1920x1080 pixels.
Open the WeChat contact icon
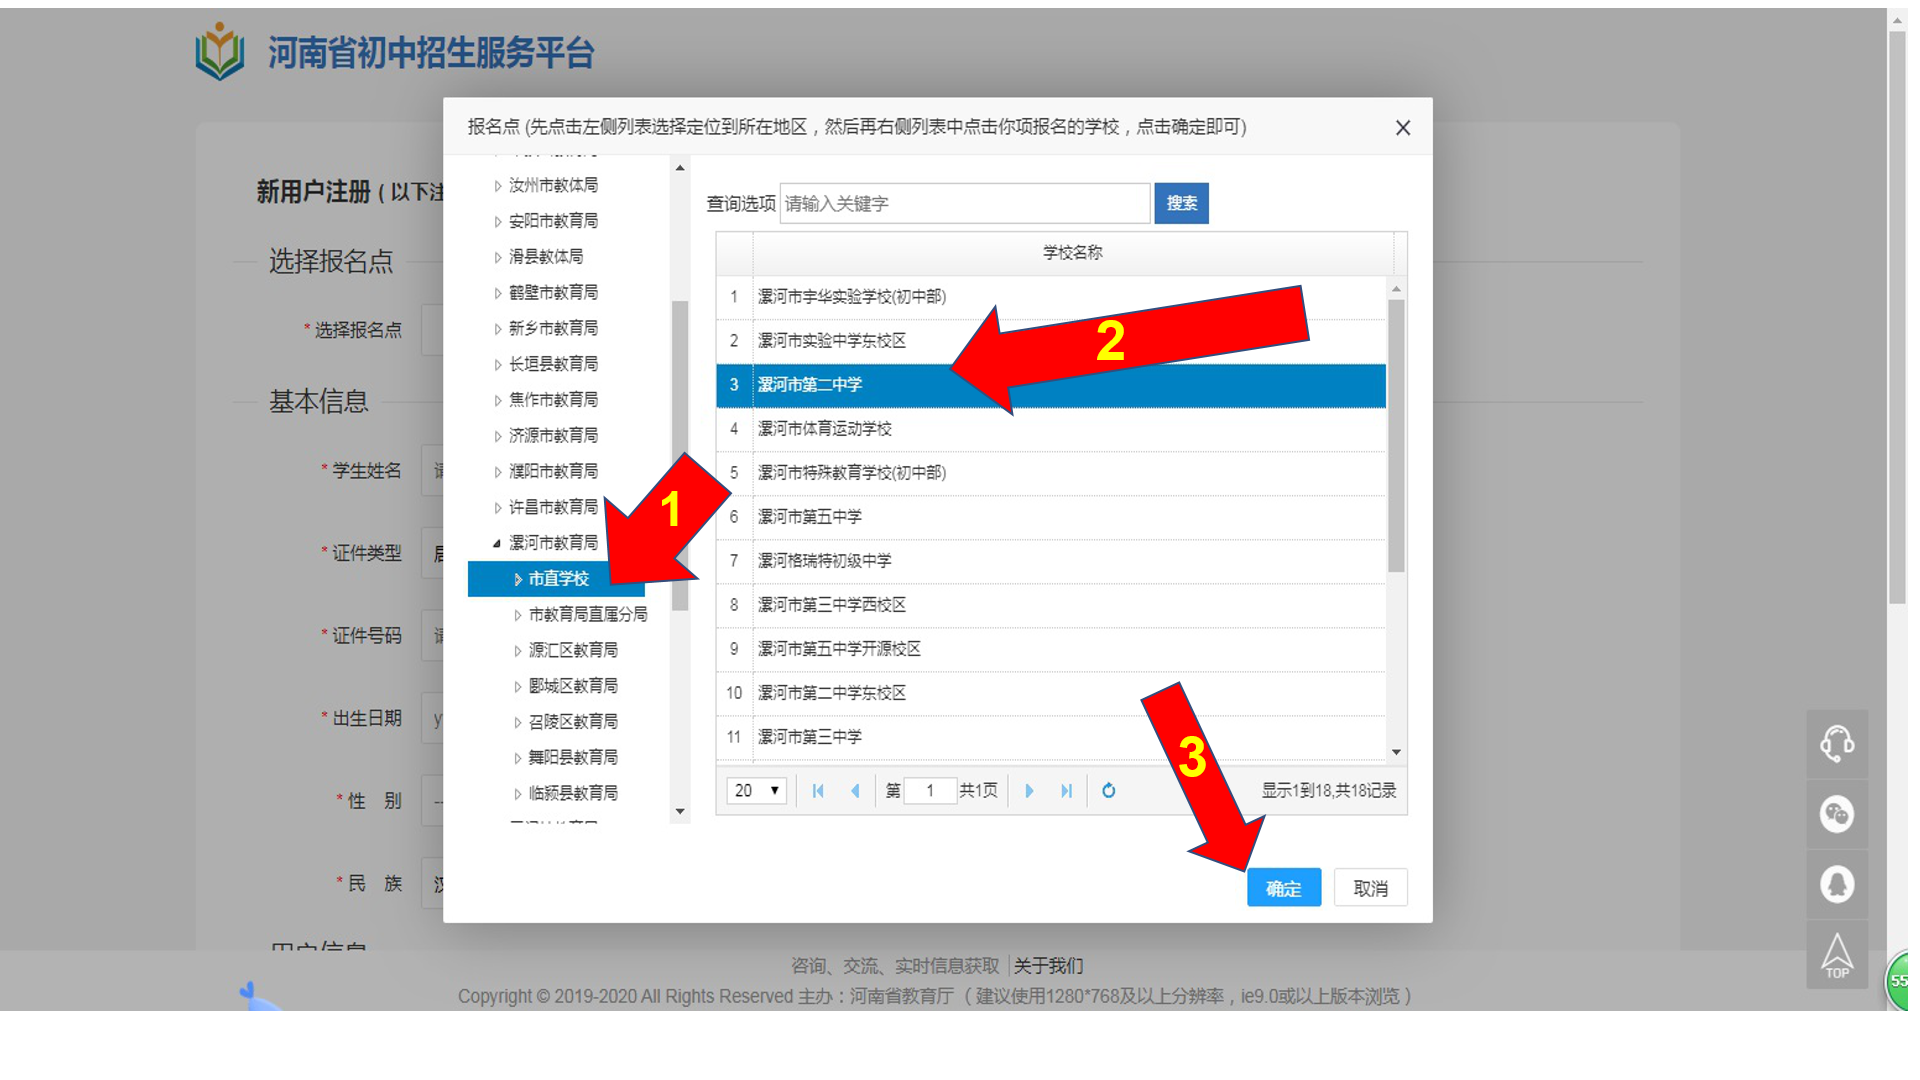tap(1836, 814)
